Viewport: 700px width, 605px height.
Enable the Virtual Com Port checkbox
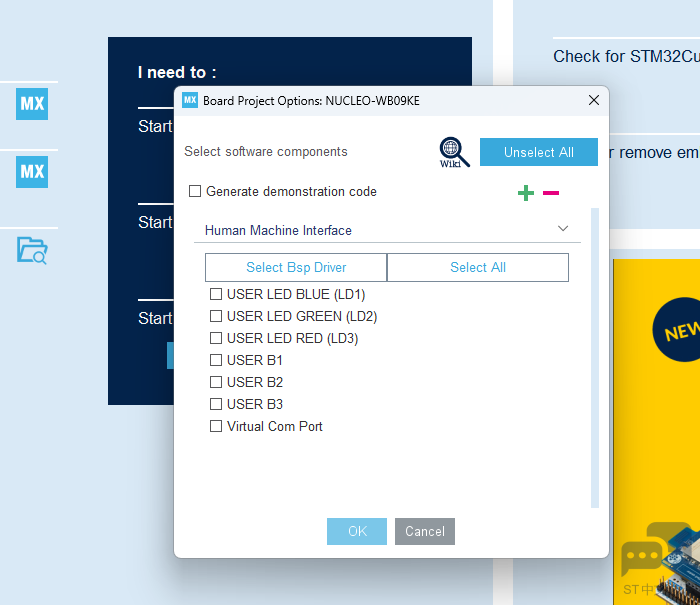tap(216, 426)
